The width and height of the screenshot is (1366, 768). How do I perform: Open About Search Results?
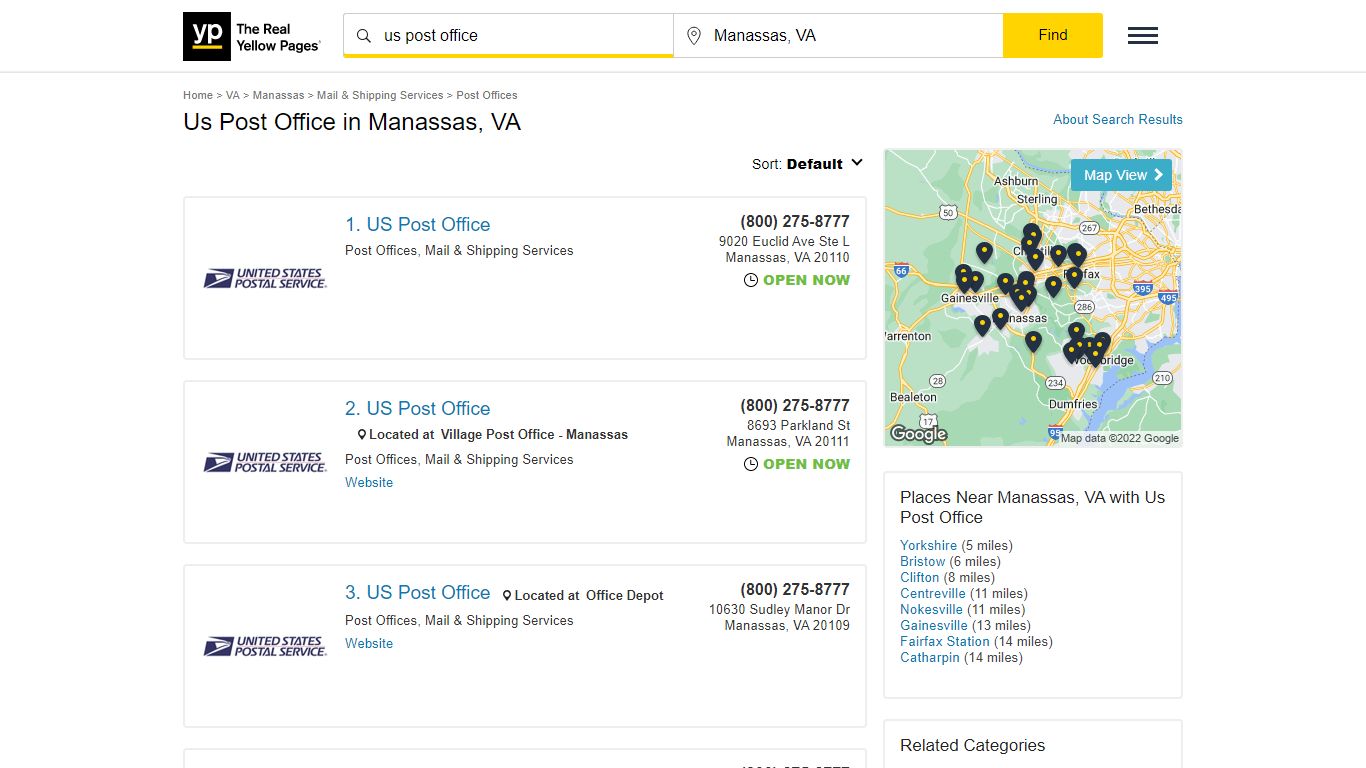pyautogui.click(x=1118, y=119)
